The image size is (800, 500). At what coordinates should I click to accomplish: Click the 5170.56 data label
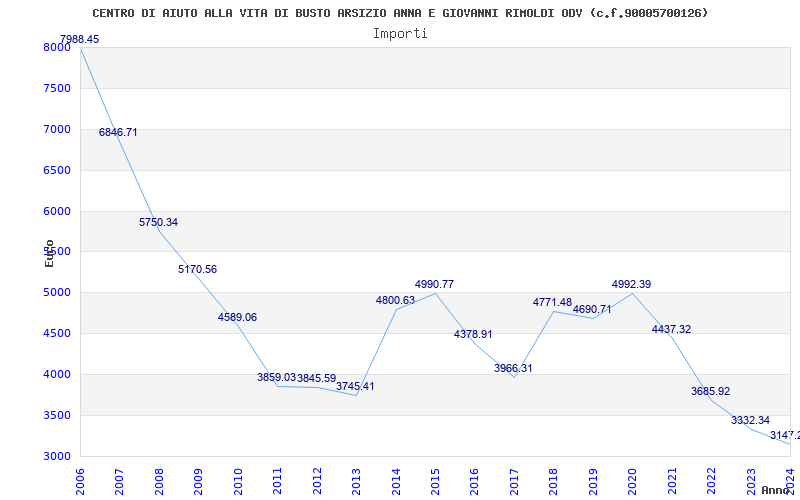[x=197, y=269]
